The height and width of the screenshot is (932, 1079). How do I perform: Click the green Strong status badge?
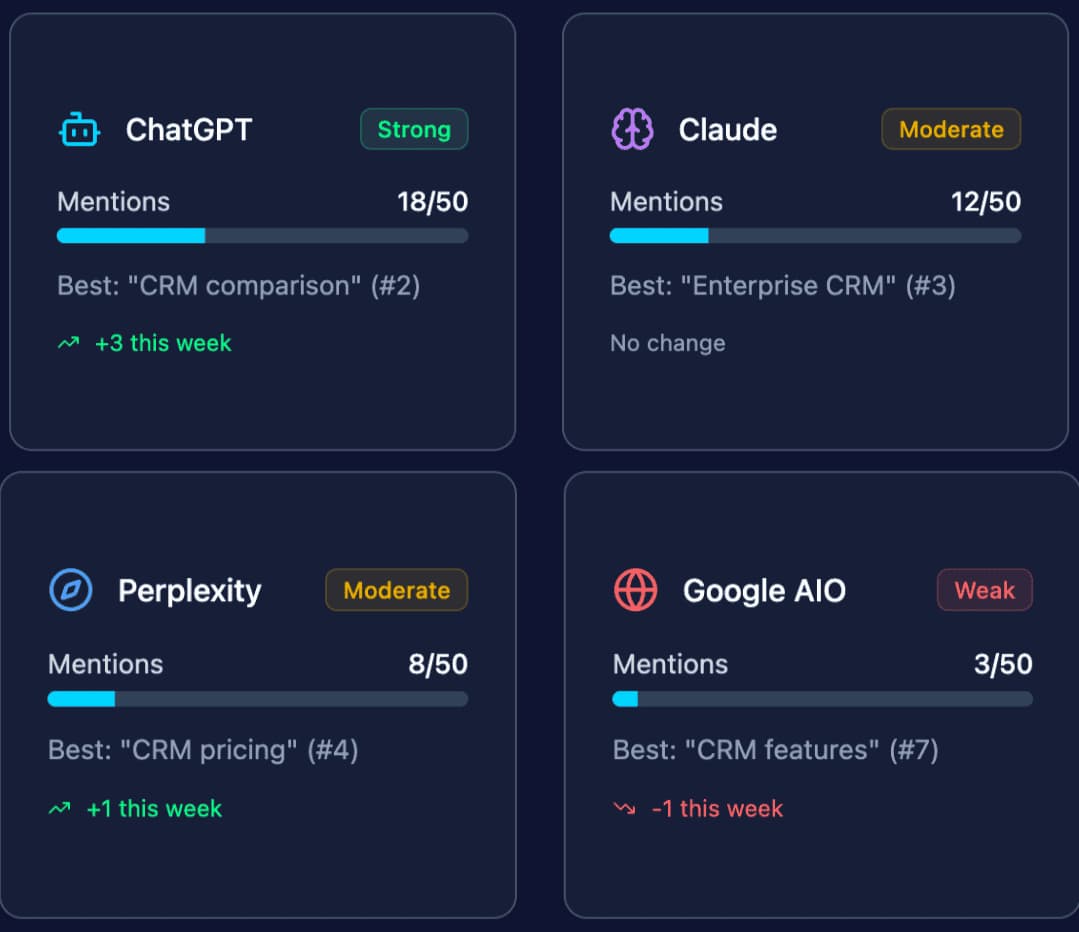tap(414, 129)
